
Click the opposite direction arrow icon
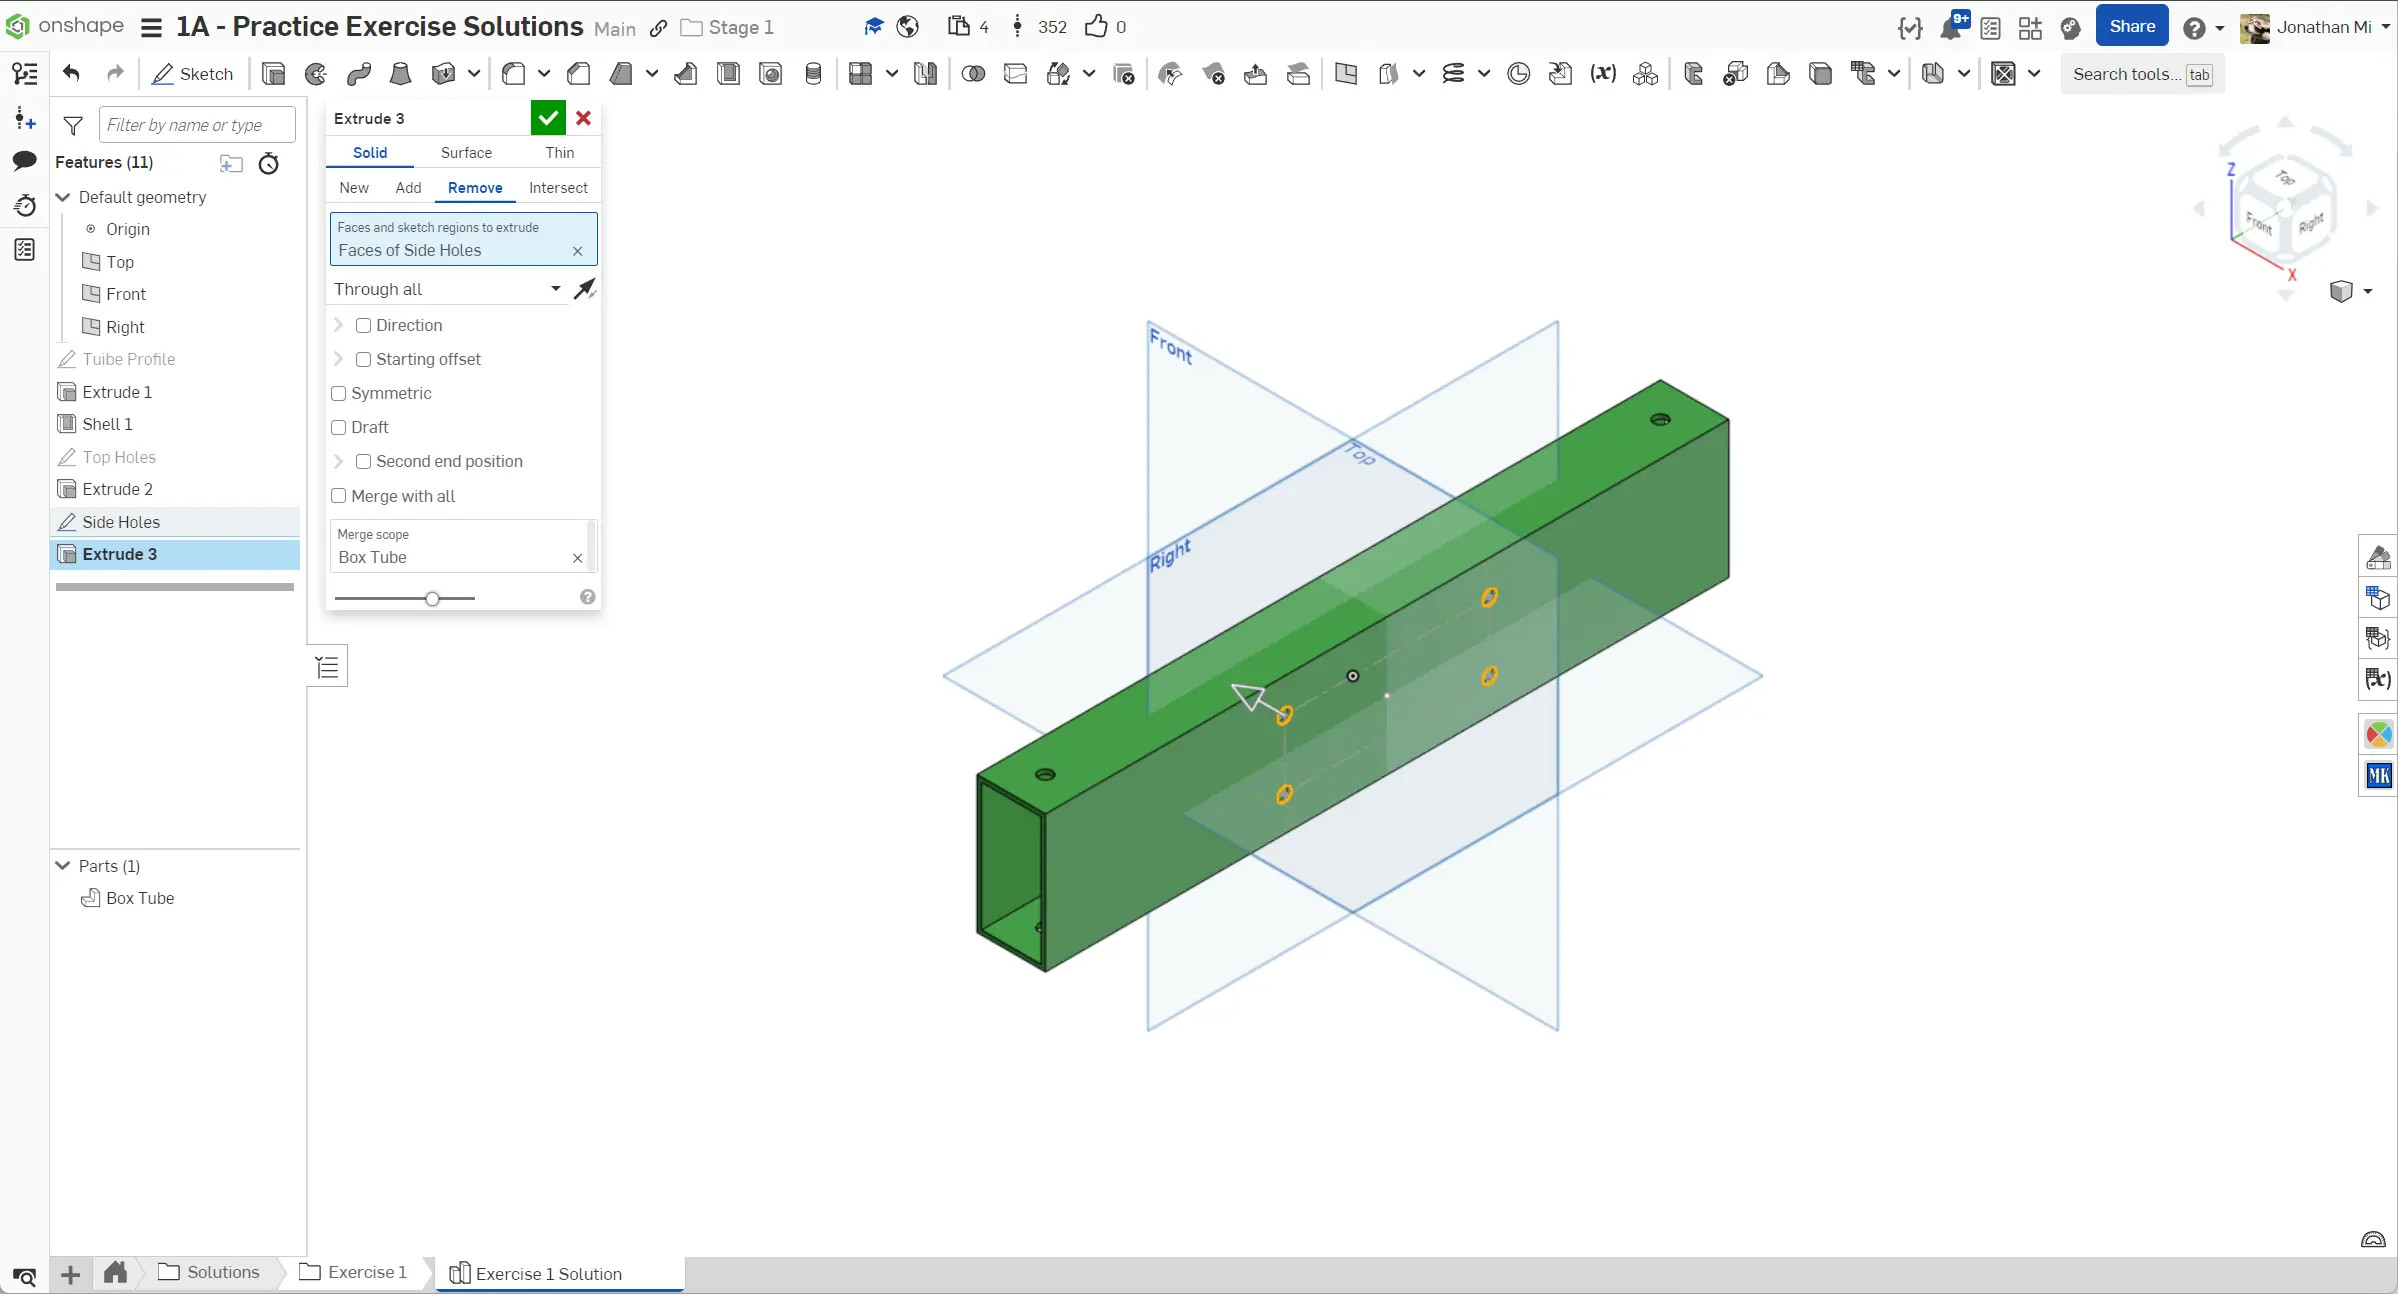(585, 289)
